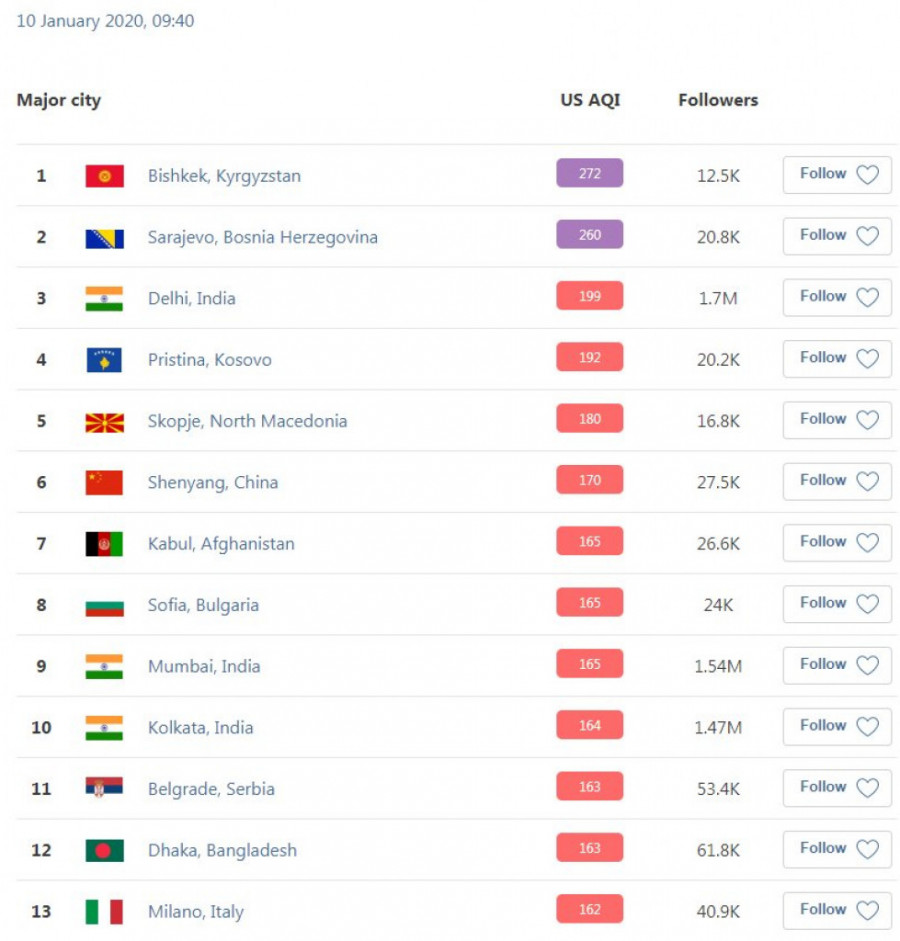Open the Shenyang, China city link

point(213,482)
